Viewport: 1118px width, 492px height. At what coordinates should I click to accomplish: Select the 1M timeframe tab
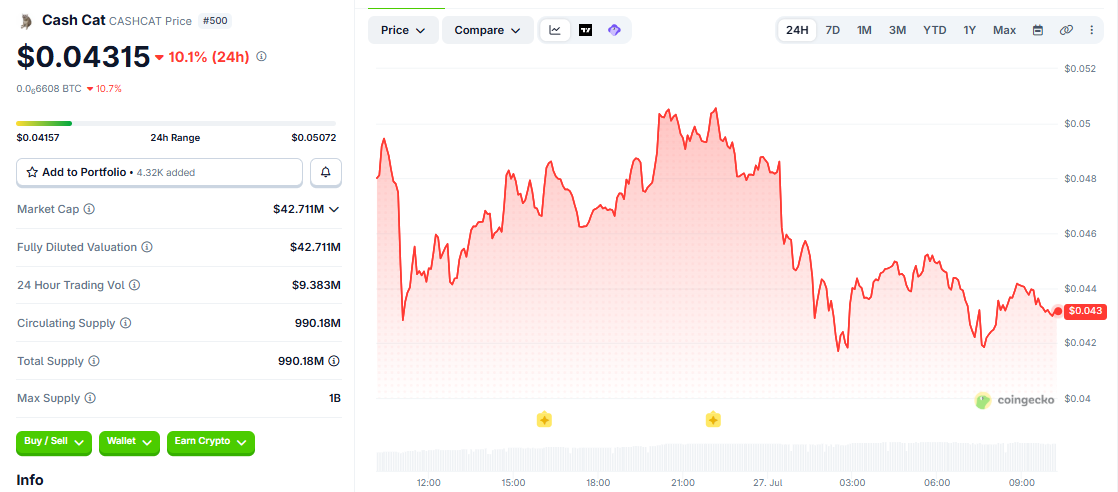864,30
